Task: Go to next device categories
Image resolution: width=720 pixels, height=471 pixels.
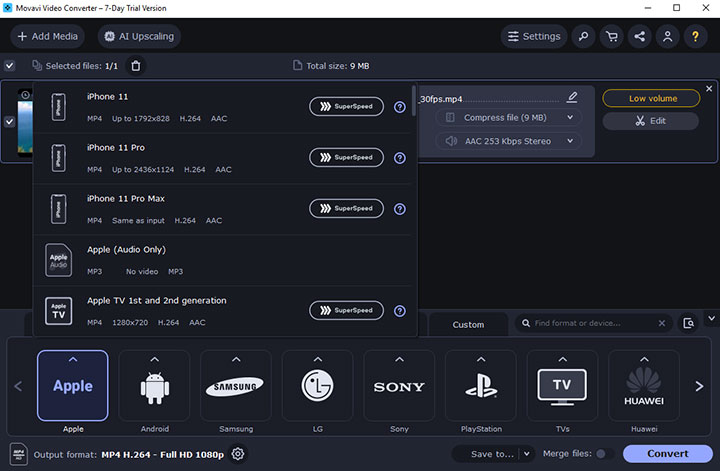Action: (x=699, y=386)
